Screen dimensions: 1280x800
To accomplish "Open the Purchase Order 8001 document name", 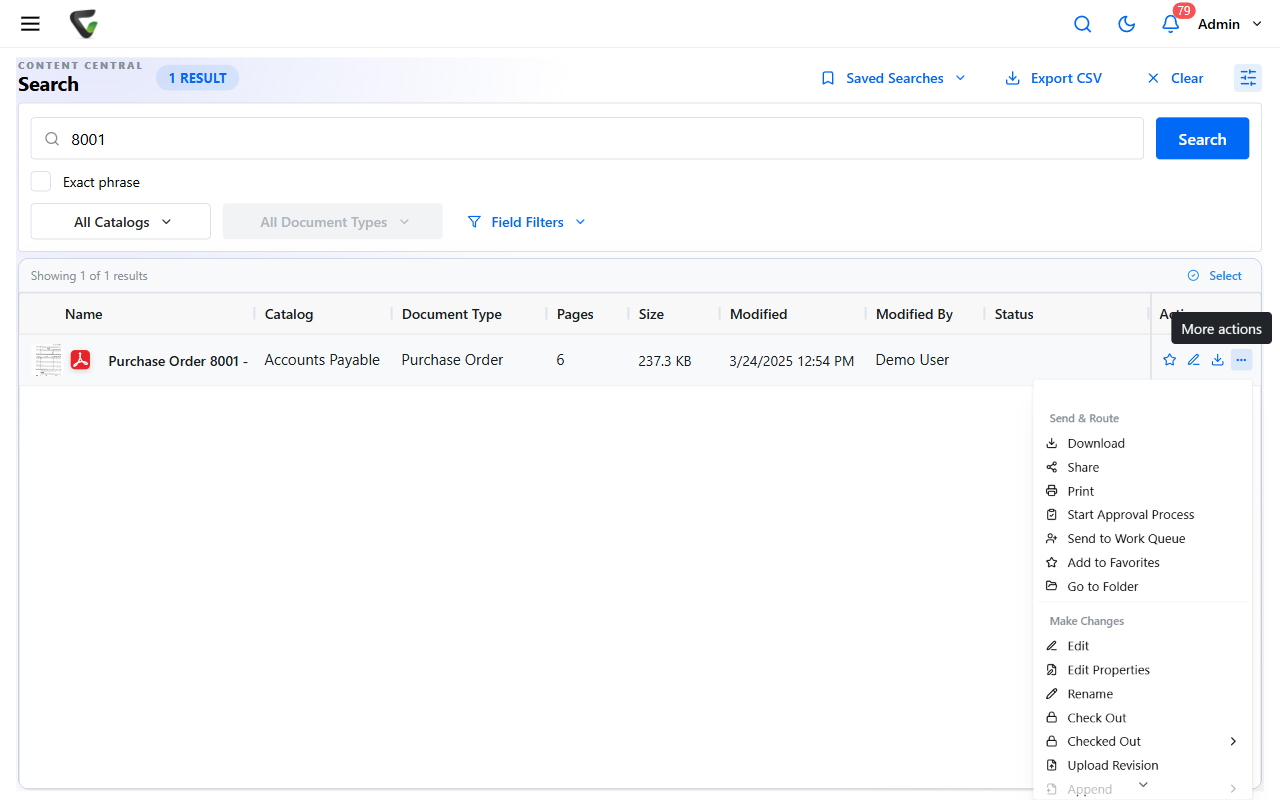I will click(178, 361).
